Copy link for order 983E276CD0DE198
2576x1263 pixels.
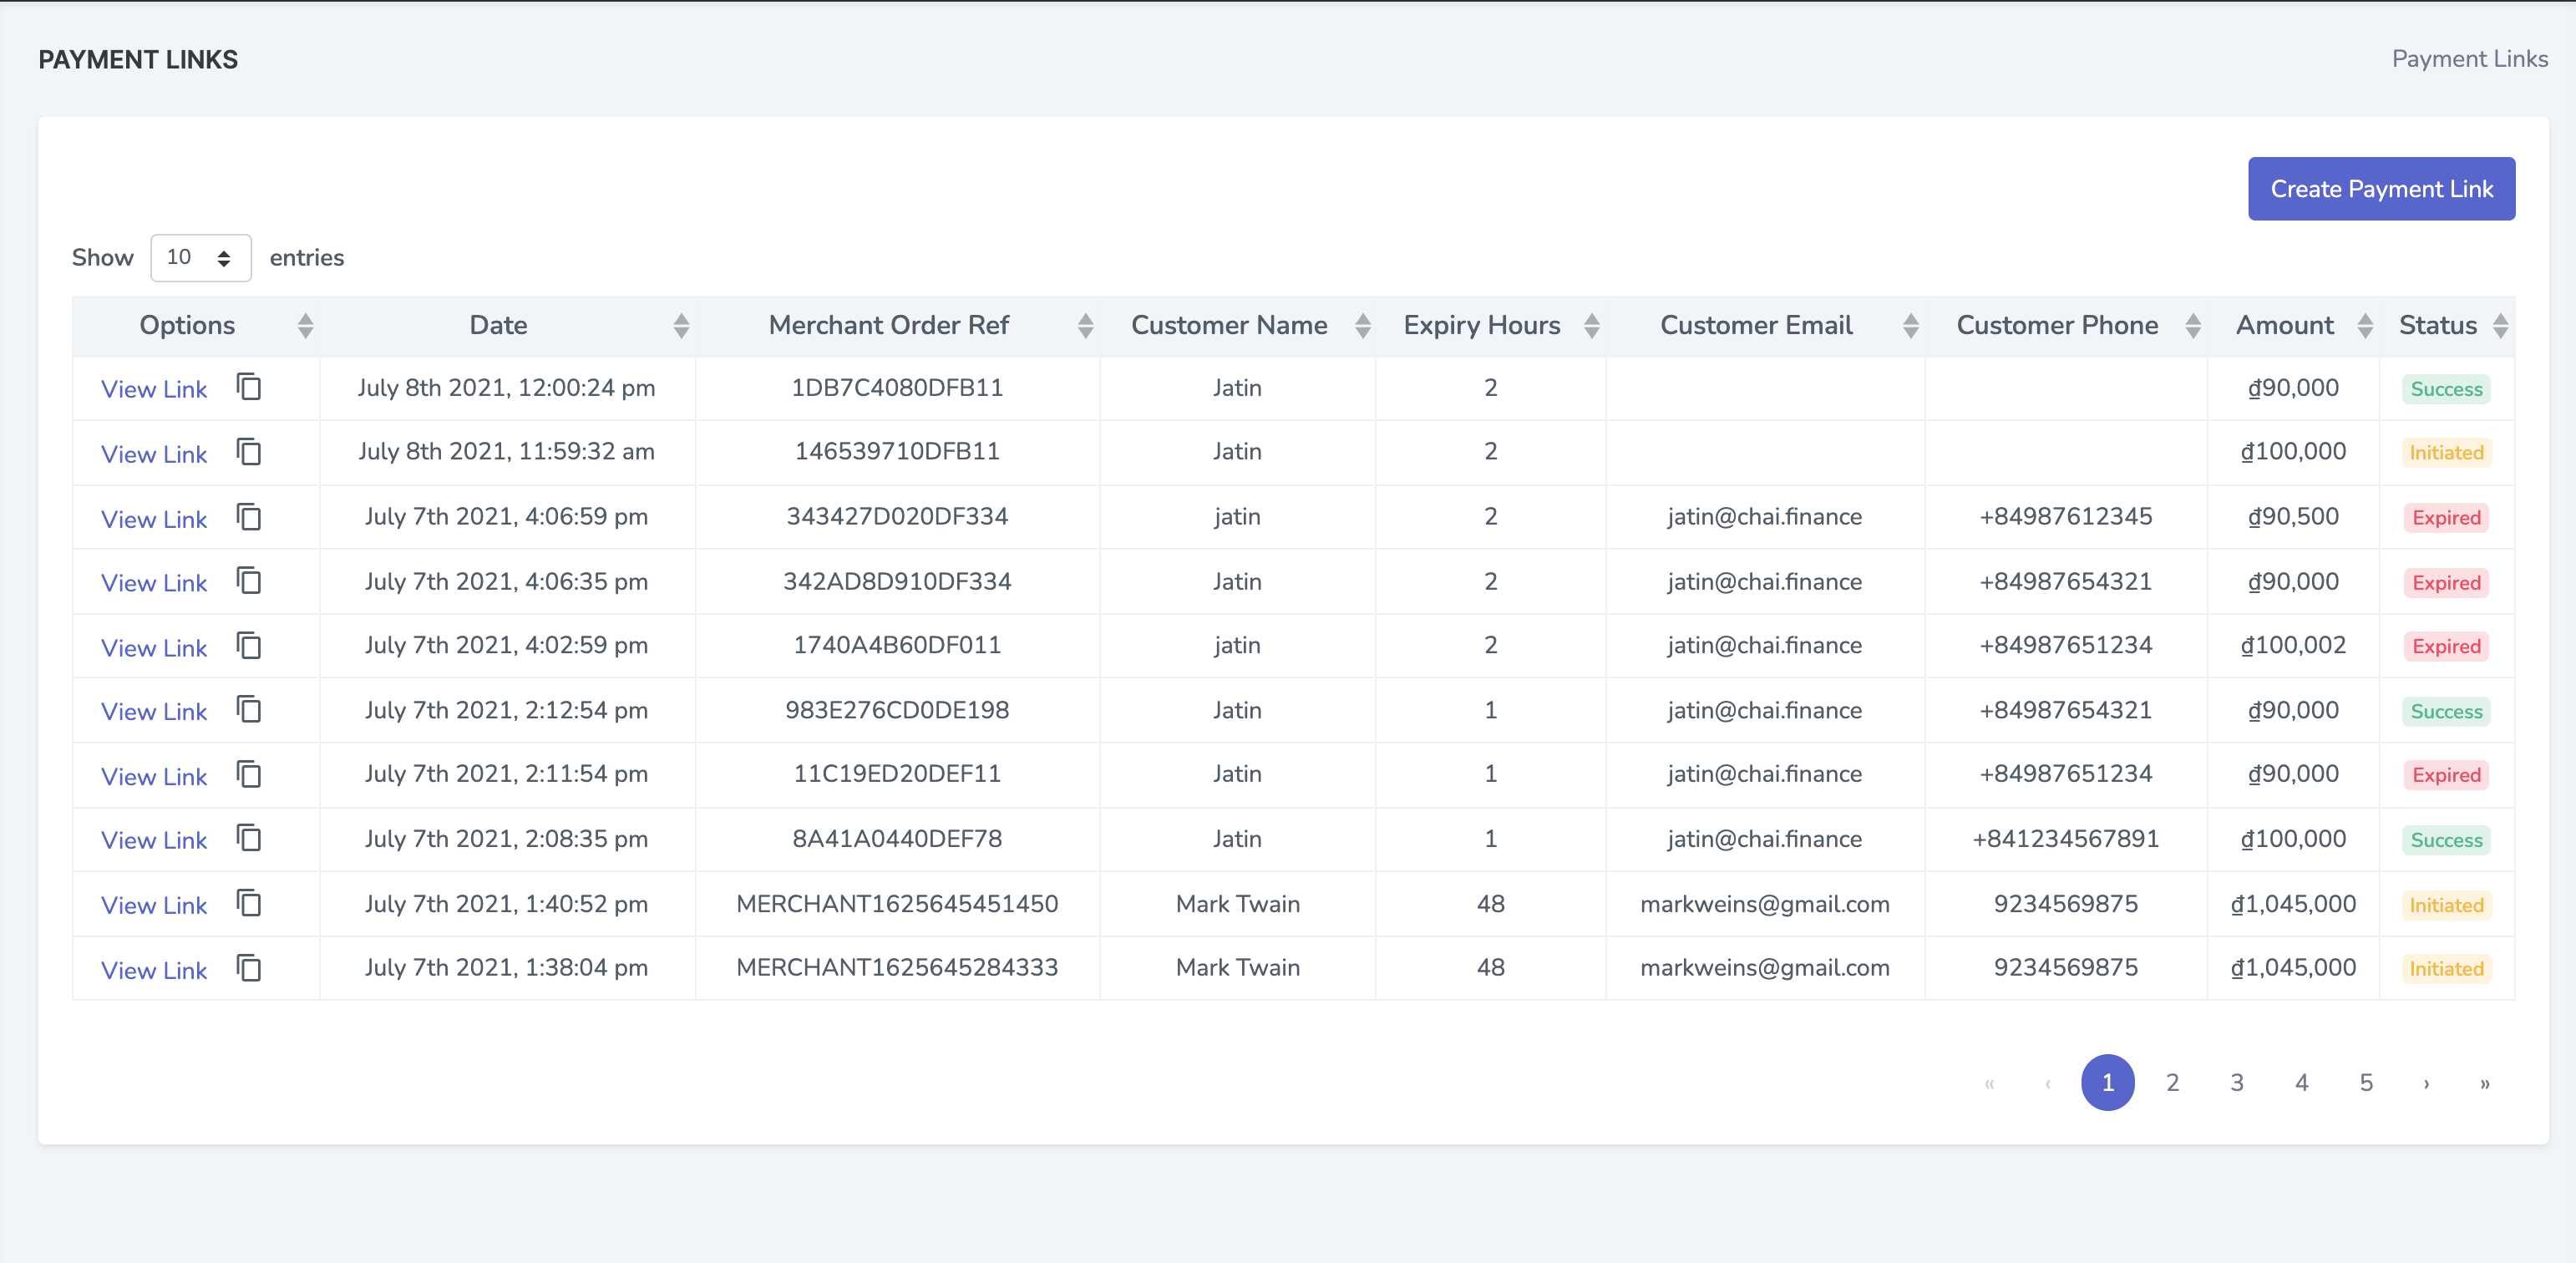point(249,710)
